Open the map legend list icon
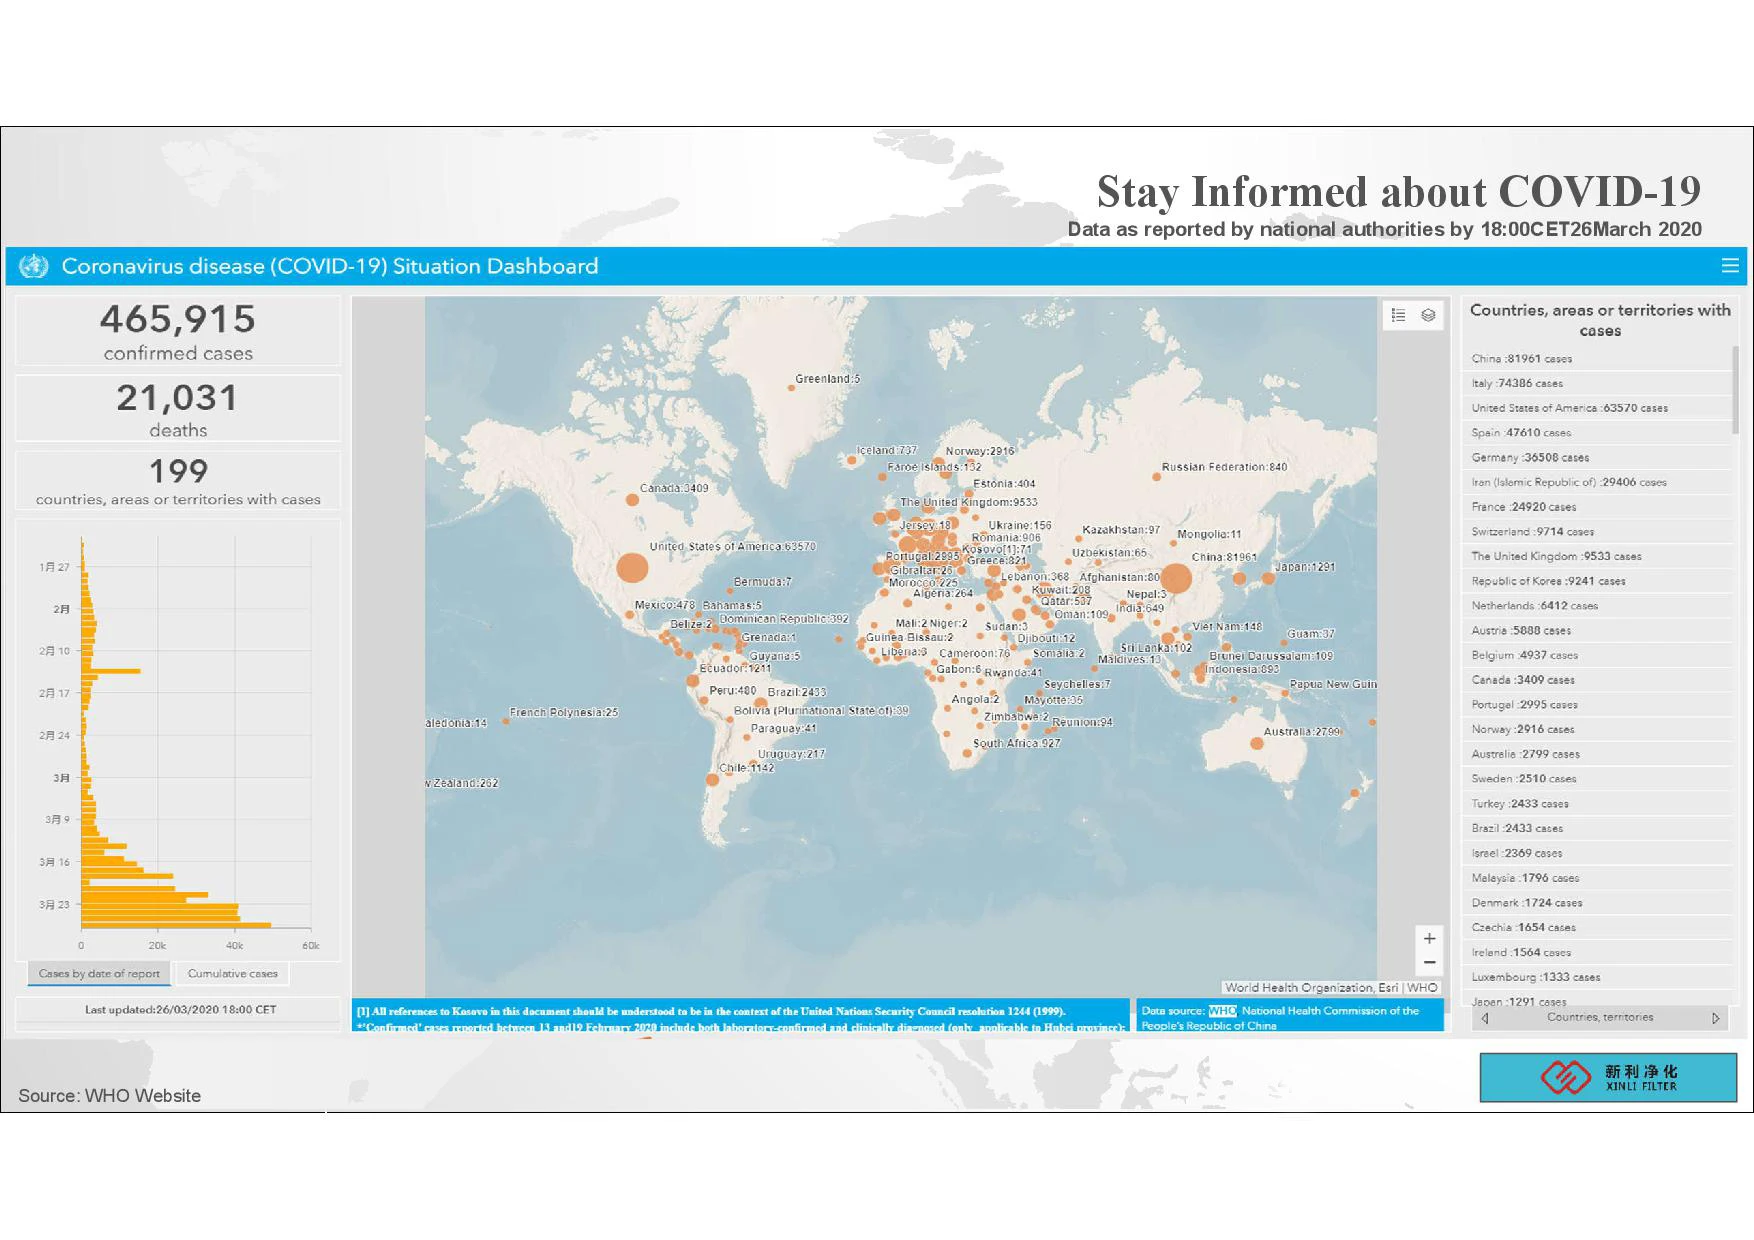This screenshot has height=1240, width=1754. pyautogui.click(x=1399, y=315)
